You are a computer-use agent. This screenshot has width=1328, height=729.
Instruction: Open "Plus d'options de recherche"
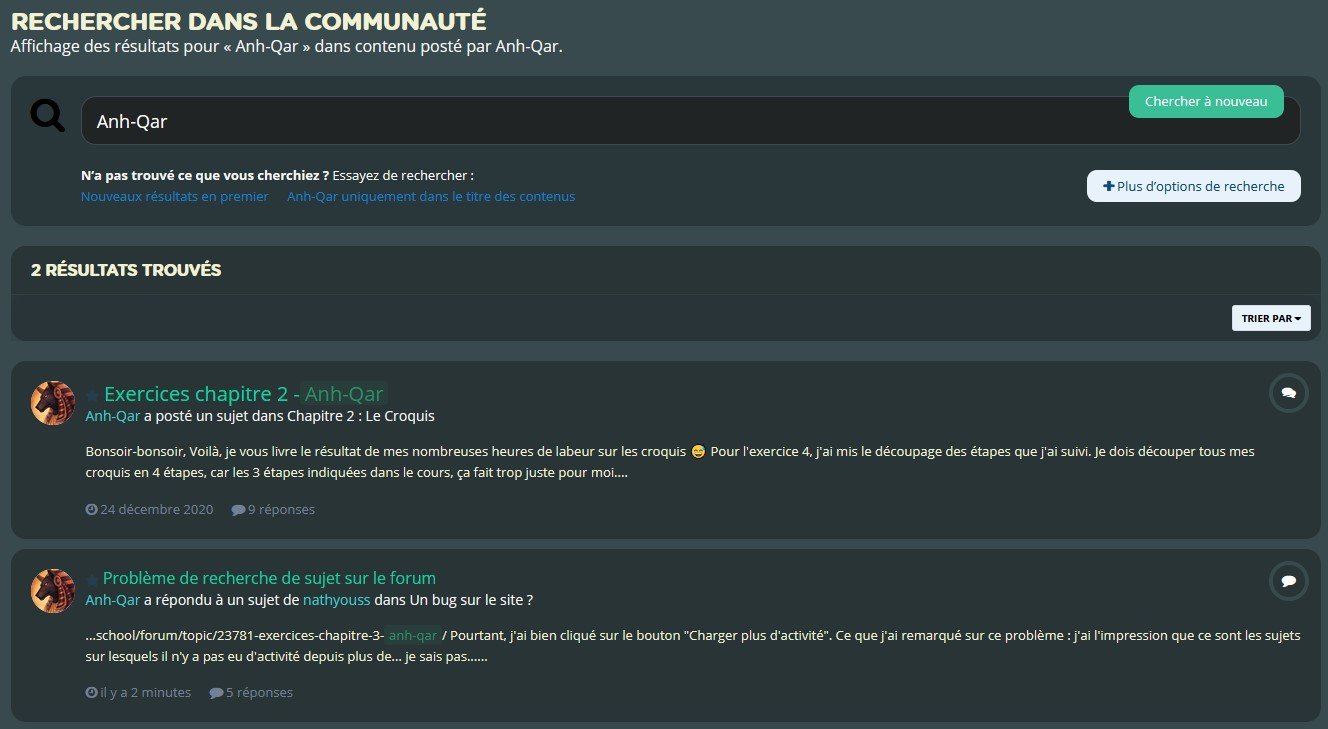[1193, 185]
